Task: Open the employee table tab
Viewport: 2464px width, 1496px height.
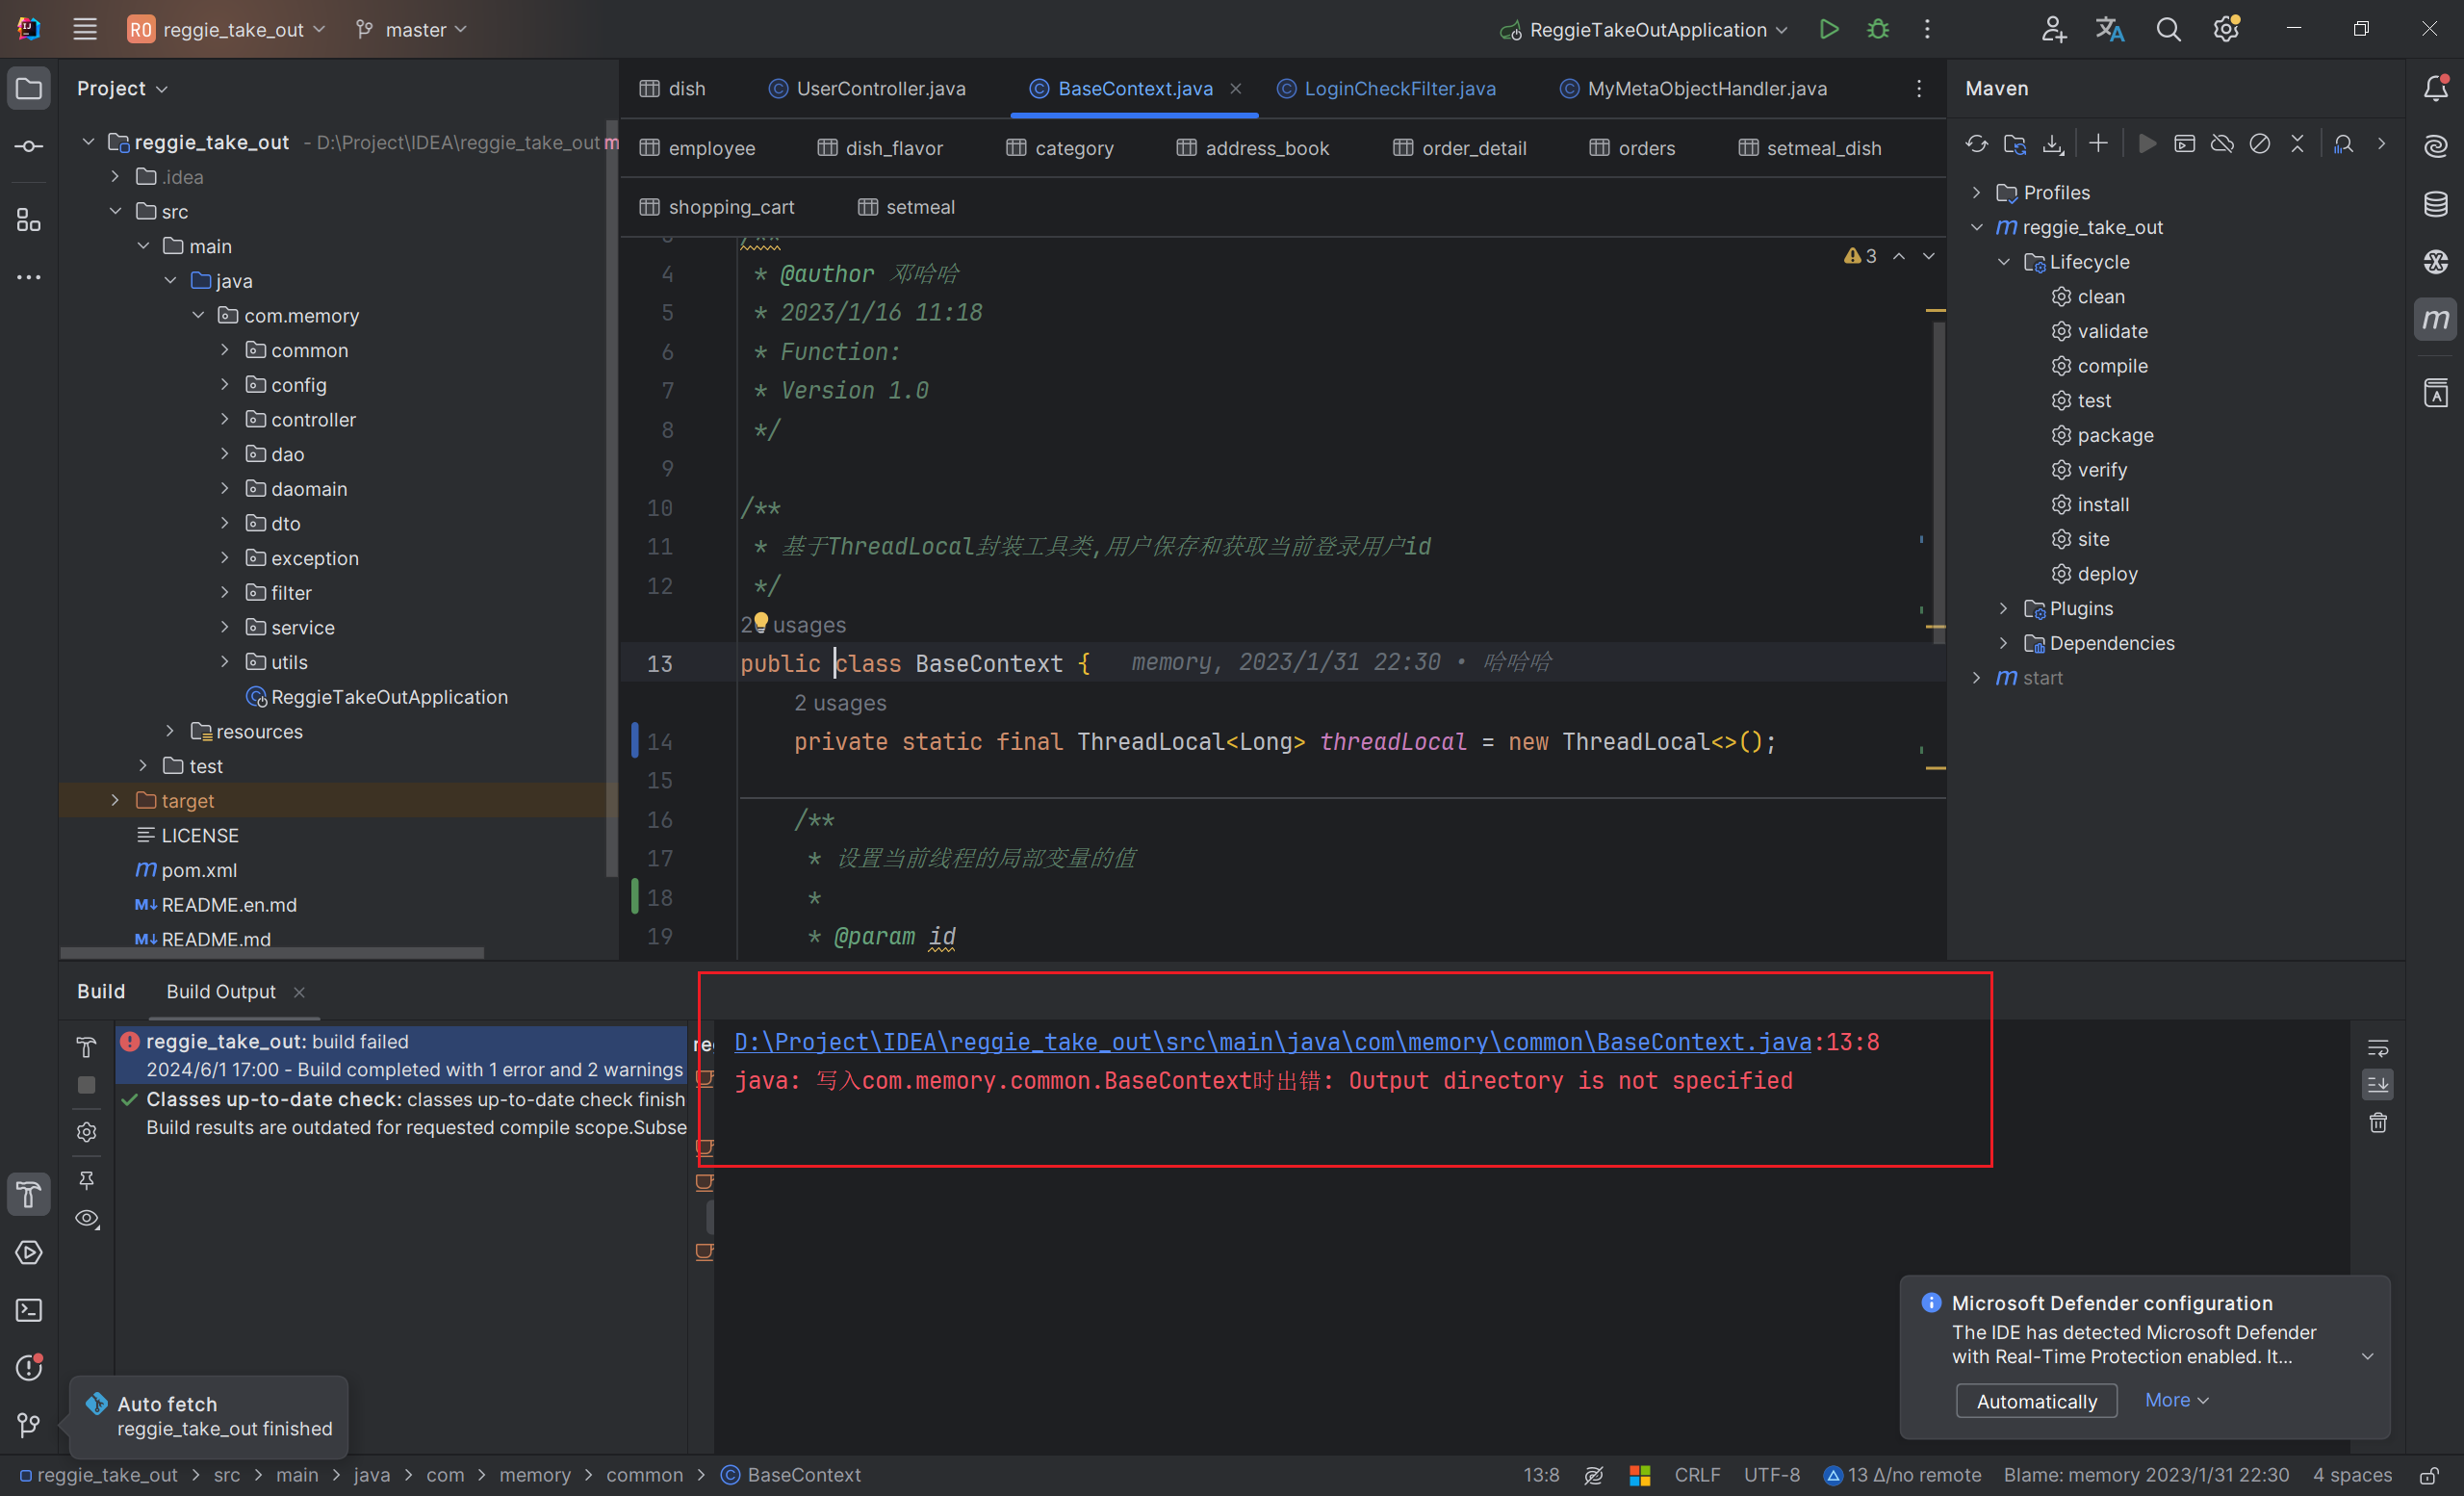Action: 697,148
